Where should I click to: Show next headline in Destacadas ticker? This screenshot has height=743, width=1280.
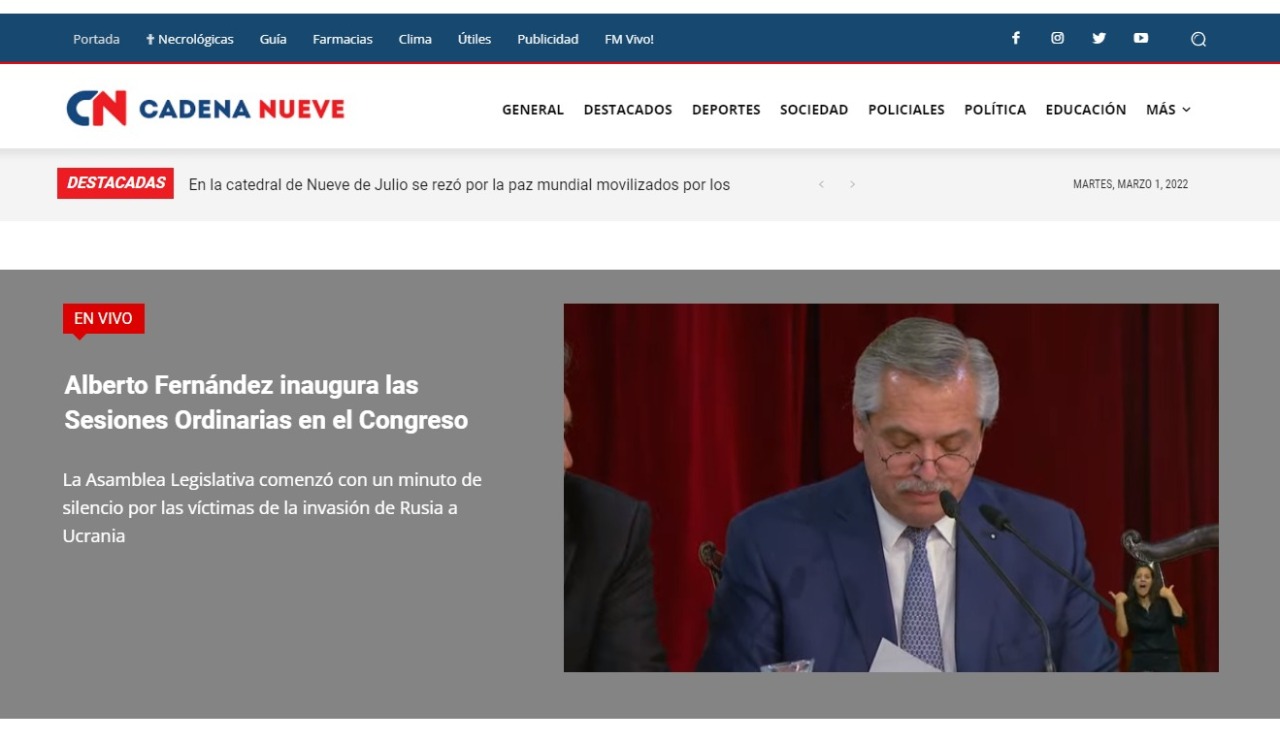click(x=852, y=185)
